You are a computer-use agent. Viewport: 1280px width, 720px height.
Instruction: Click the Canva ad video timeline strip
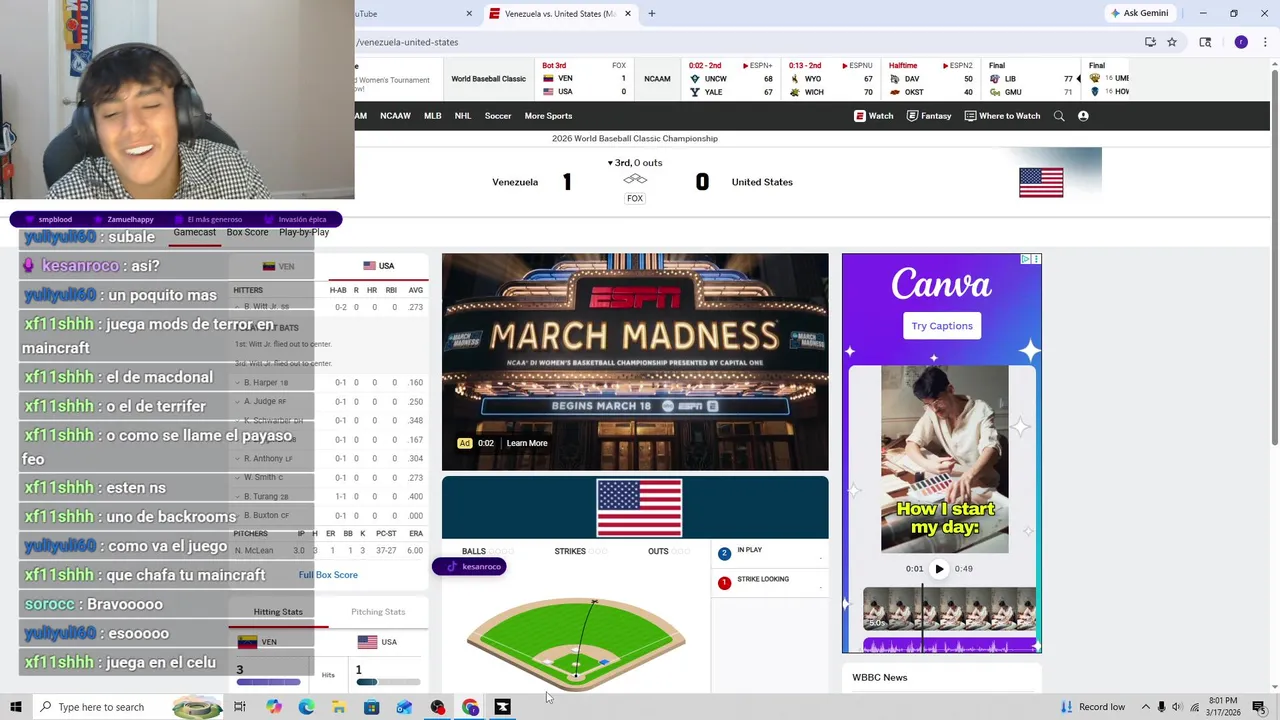[949, 608]
